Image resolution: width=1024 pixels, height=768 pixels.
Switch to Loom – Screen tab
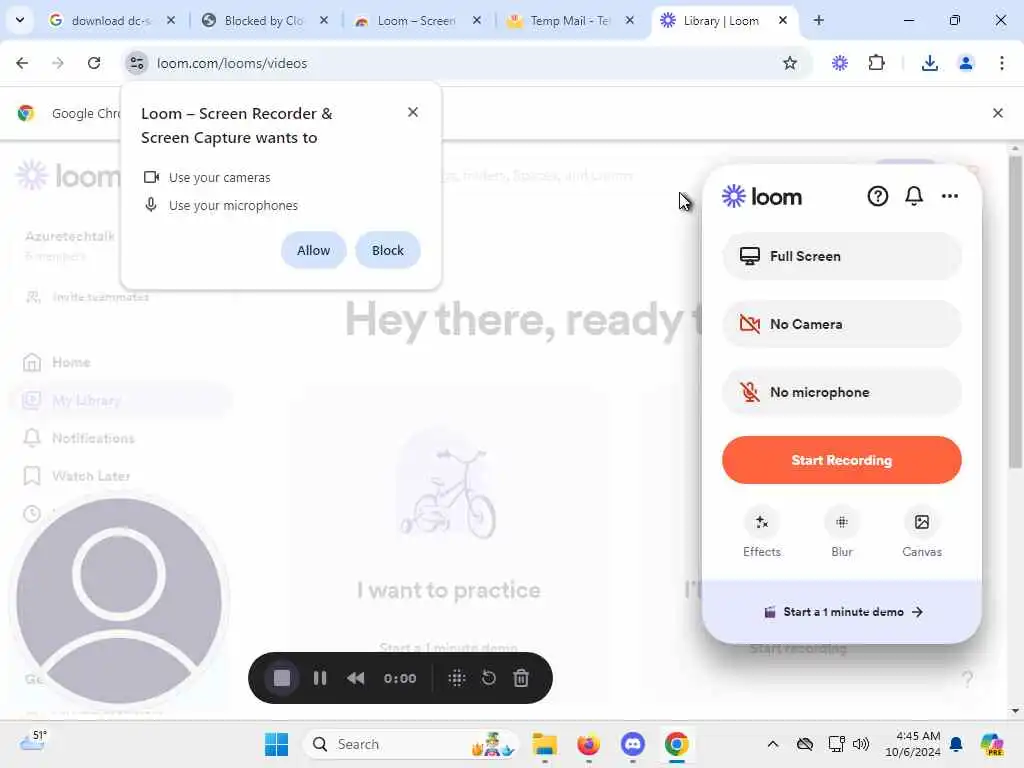point(416,20)
